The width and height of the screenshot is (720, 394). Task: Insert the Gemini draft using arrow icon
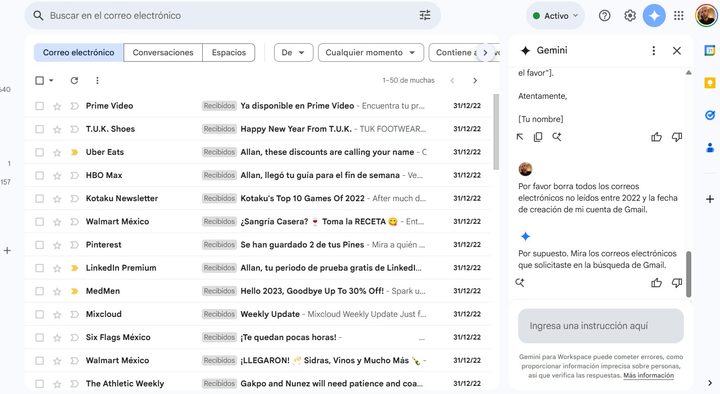[520, 137]
